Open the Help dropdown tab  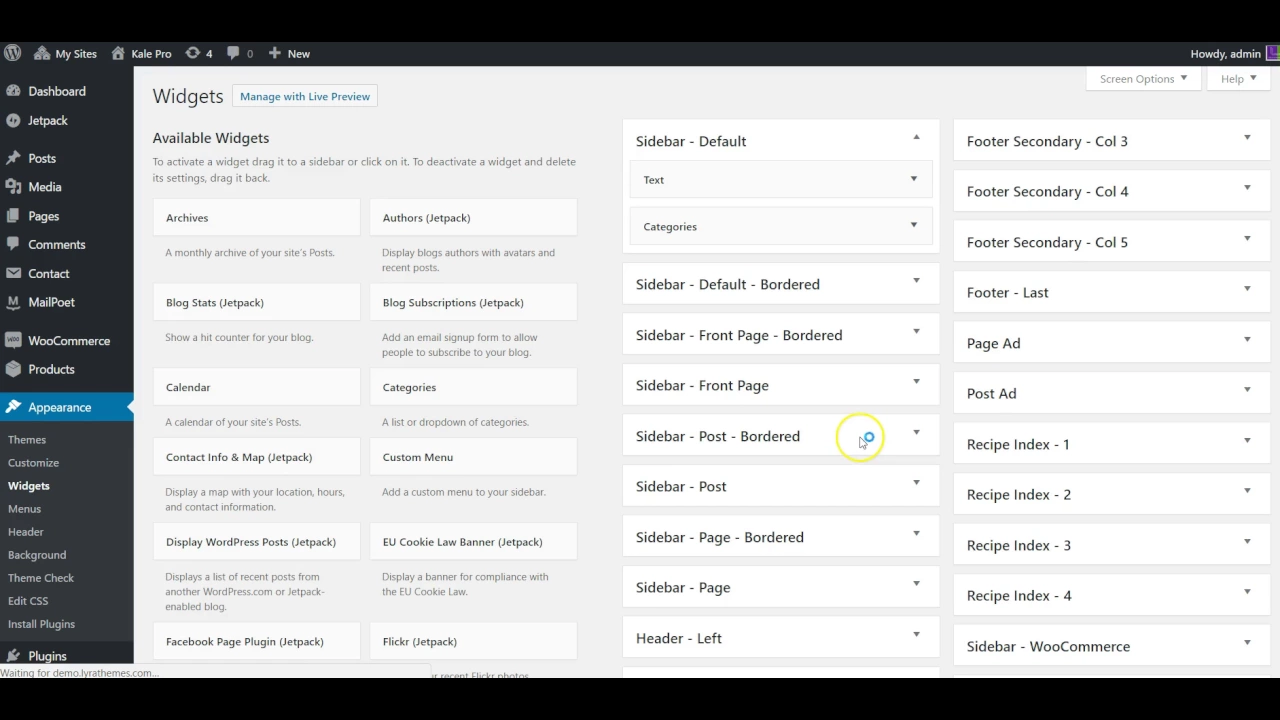tap(1238, 79)
